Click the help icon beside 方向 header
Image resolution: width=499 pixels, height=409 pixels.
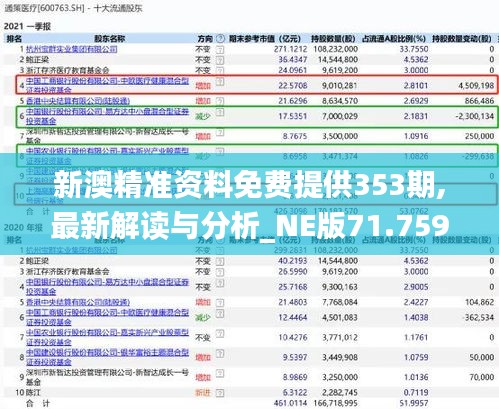(x=220, y=39)
